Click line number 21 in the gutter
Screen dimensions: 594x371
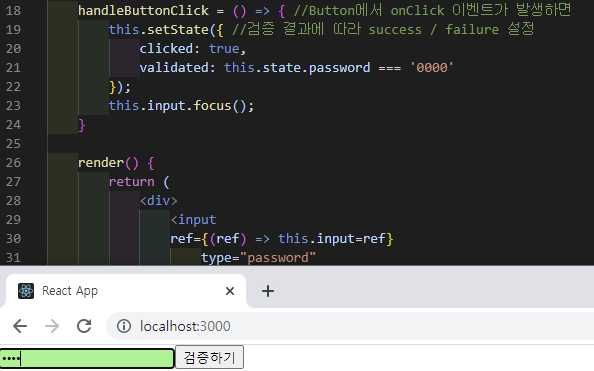(x=14, y=67)
